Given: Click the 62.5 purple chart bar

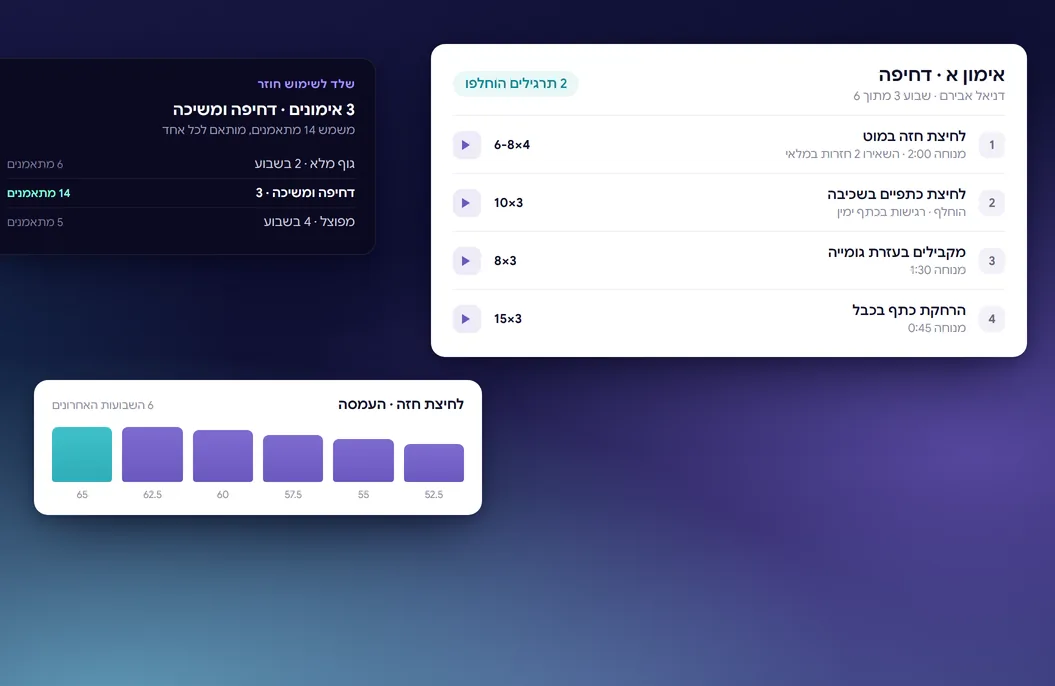Looking at the screenshot, I should 152,454.
